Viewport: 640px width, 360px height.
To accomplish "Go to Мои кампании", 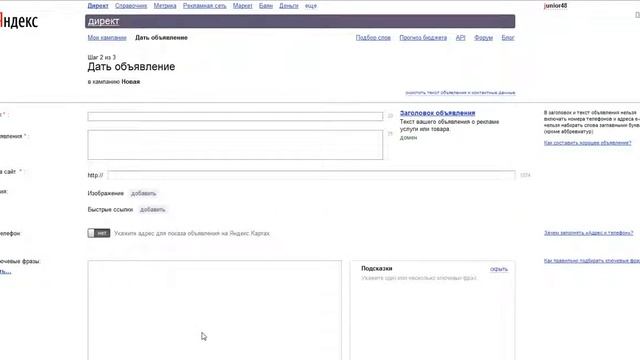I will [x=107, y=38].
